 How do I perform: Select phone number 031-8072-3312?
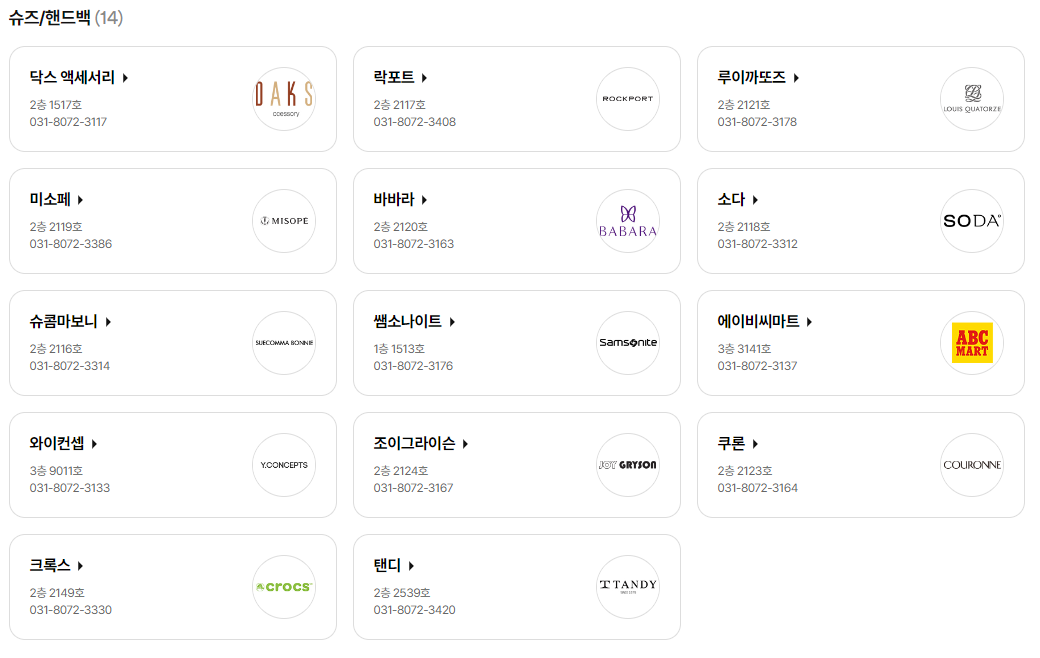[x=757, y=244]
